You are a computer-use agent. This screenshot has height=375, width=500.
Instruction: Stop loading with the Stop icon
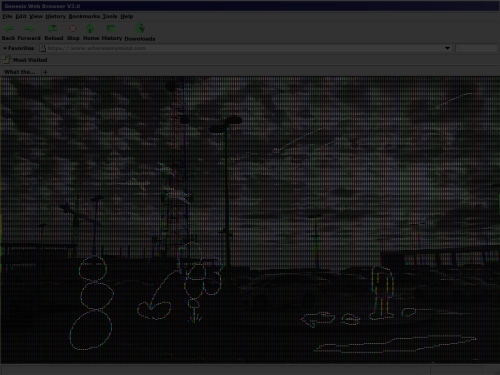click(x=73, y=29)
